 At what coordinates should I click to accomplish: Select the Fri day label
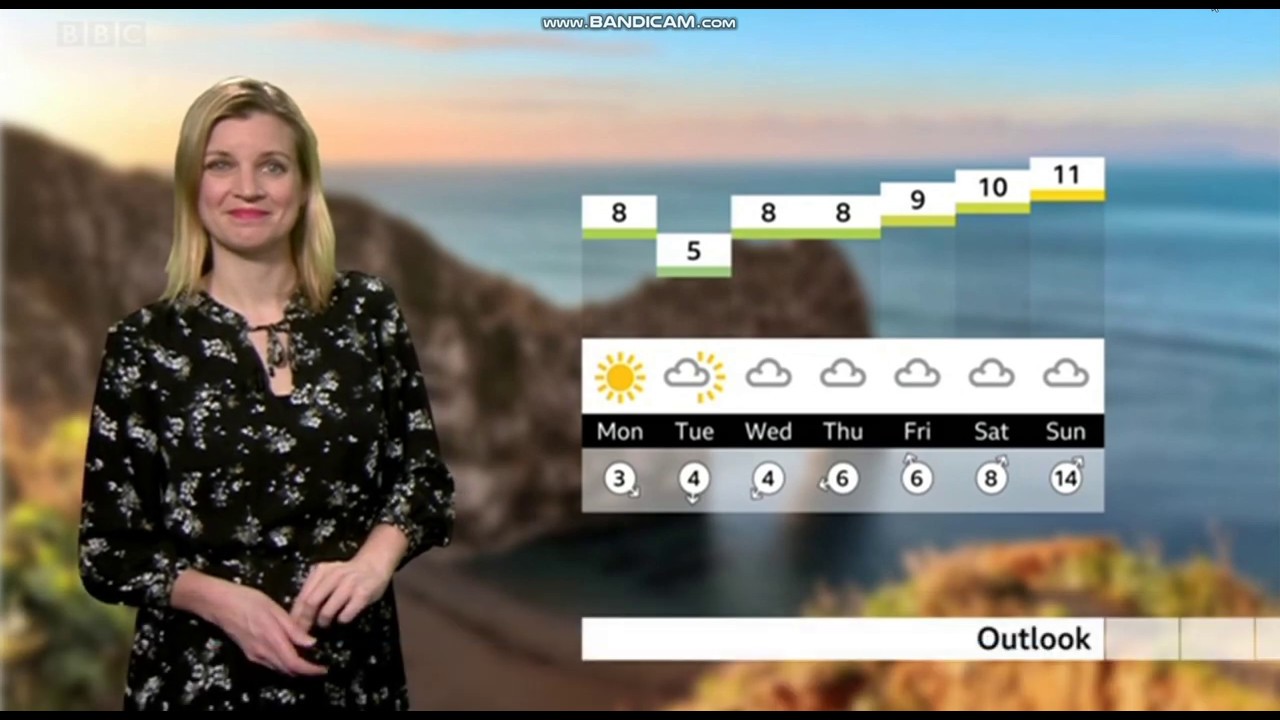pyautogui.click(x=917, y=431)
